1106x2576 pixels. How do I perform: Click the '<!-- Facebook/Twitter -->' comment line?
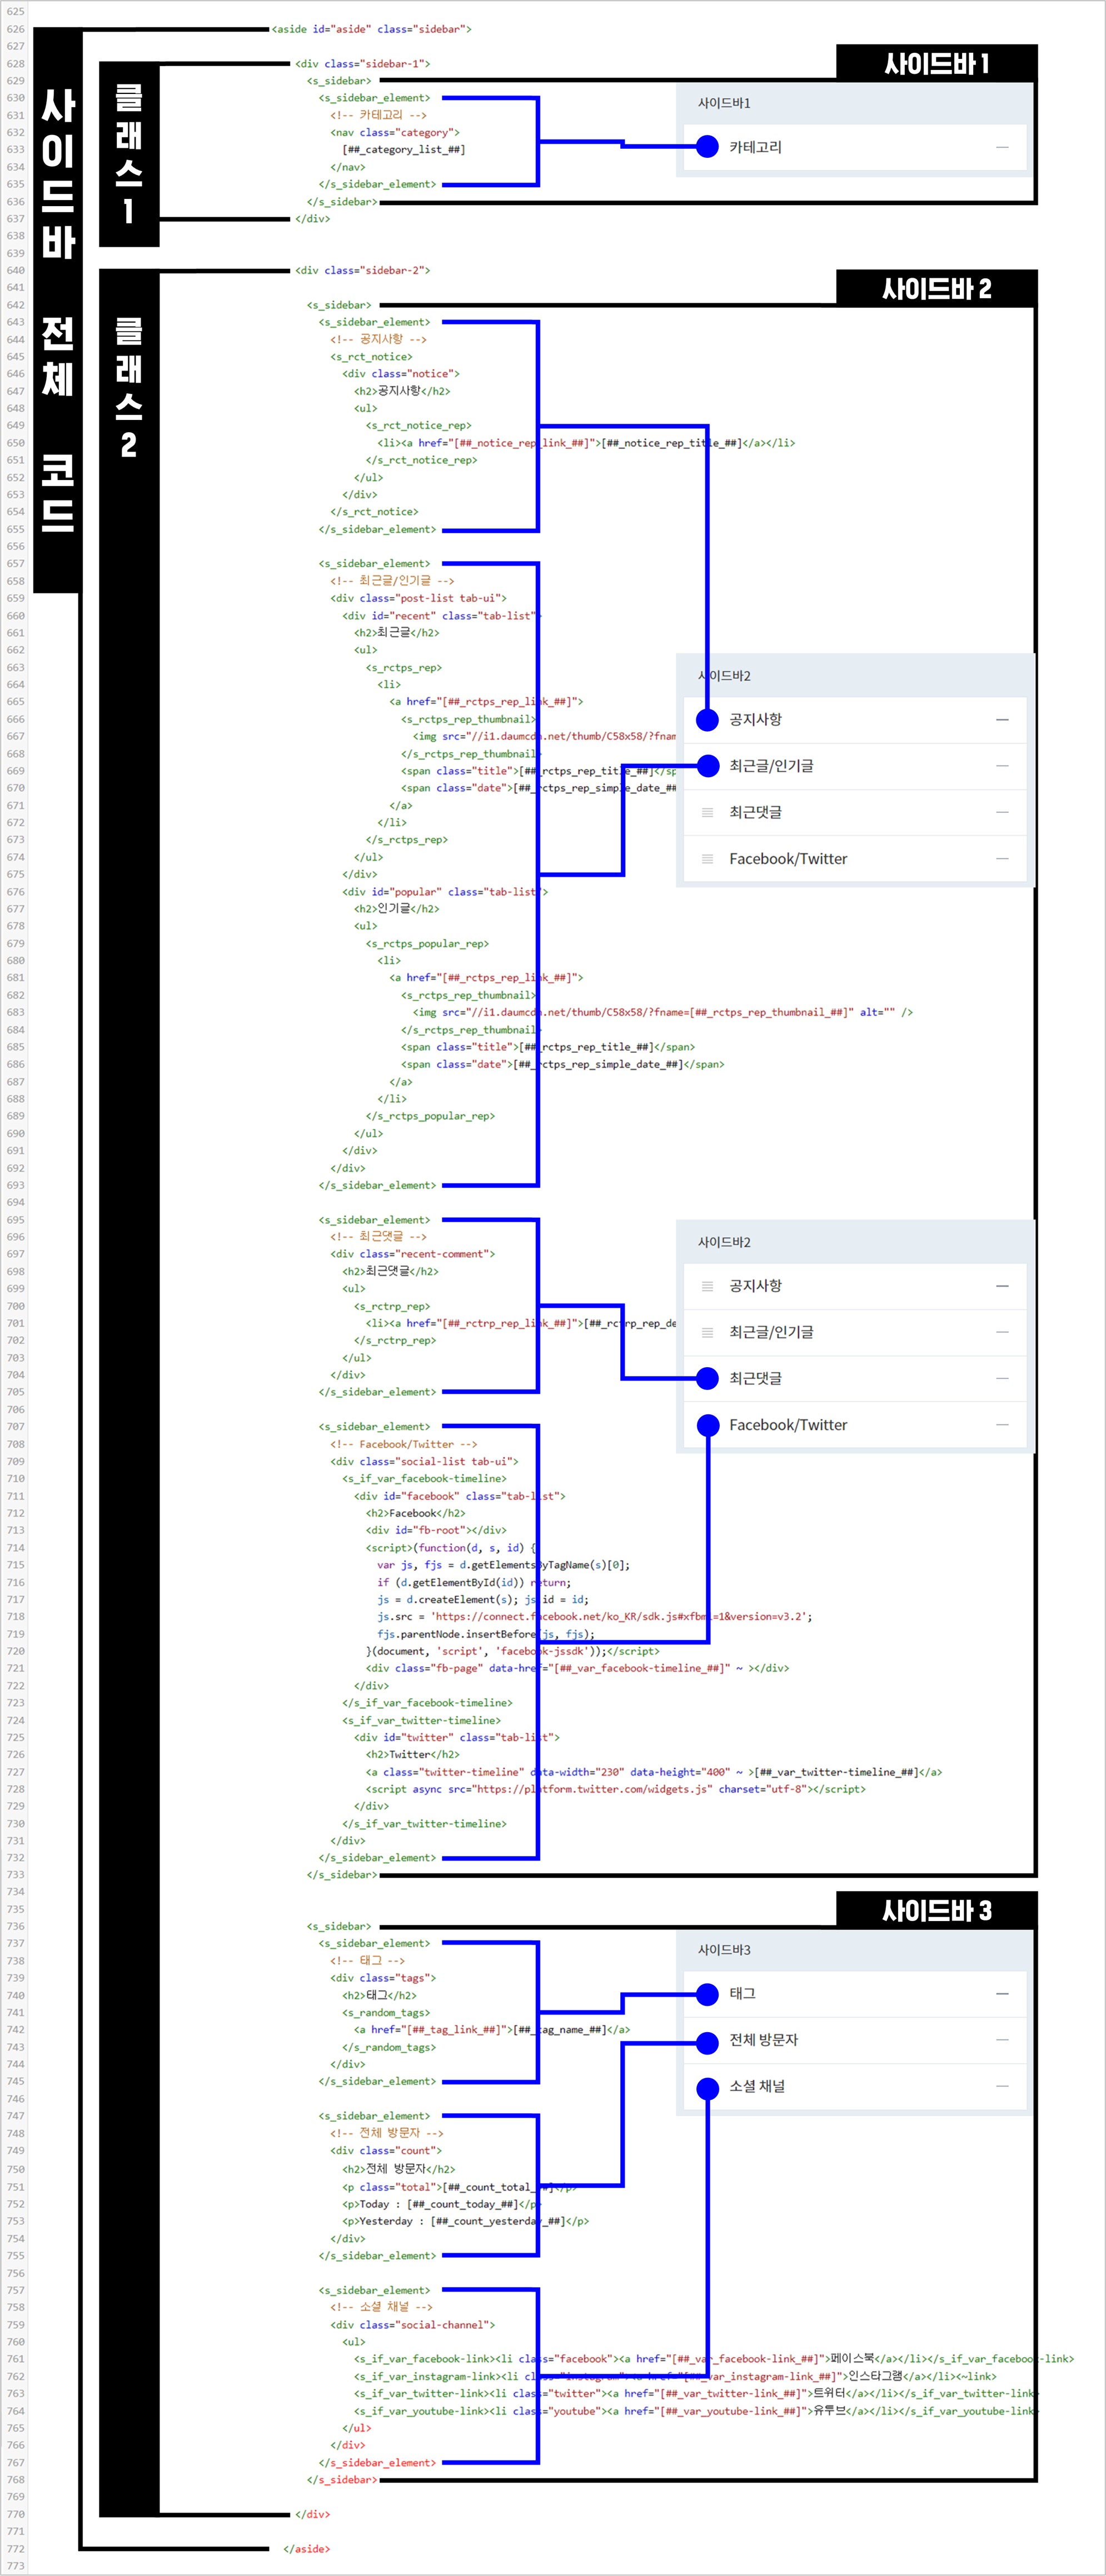click(403, 1444)
